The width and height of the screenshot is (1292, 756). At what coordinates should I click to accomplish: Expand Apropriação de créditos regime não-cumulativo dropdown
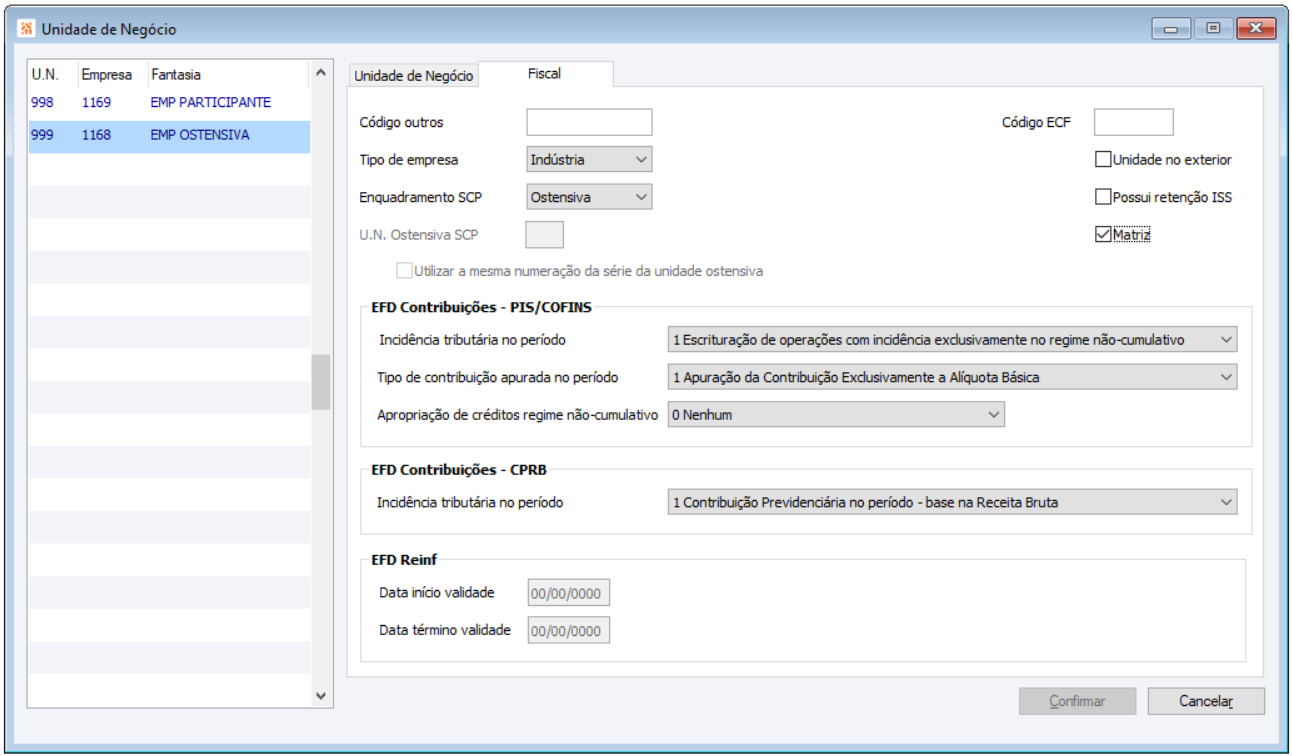[836, 415]
